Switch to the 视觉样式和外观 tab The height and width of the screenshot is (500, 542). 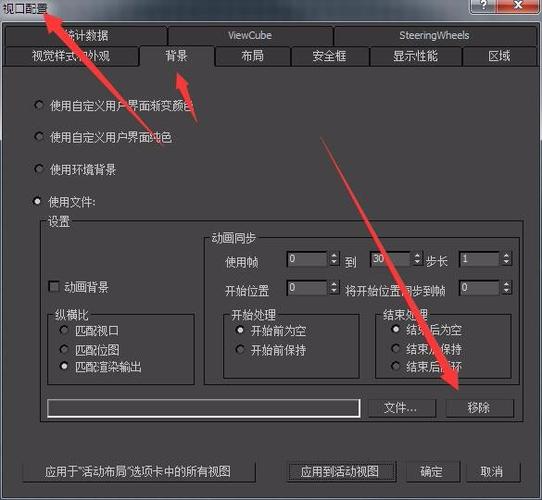click(72, 56)
